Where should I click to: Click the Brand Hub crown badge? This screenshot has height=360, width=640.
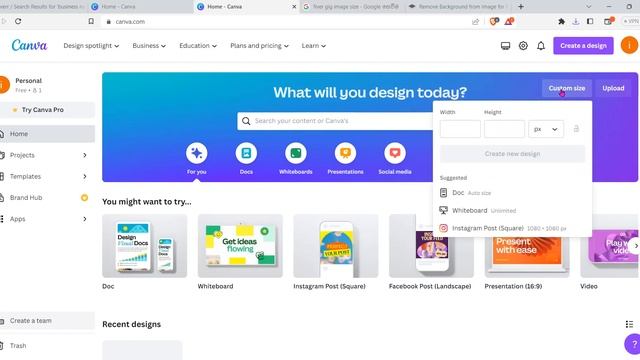point(84,198)
